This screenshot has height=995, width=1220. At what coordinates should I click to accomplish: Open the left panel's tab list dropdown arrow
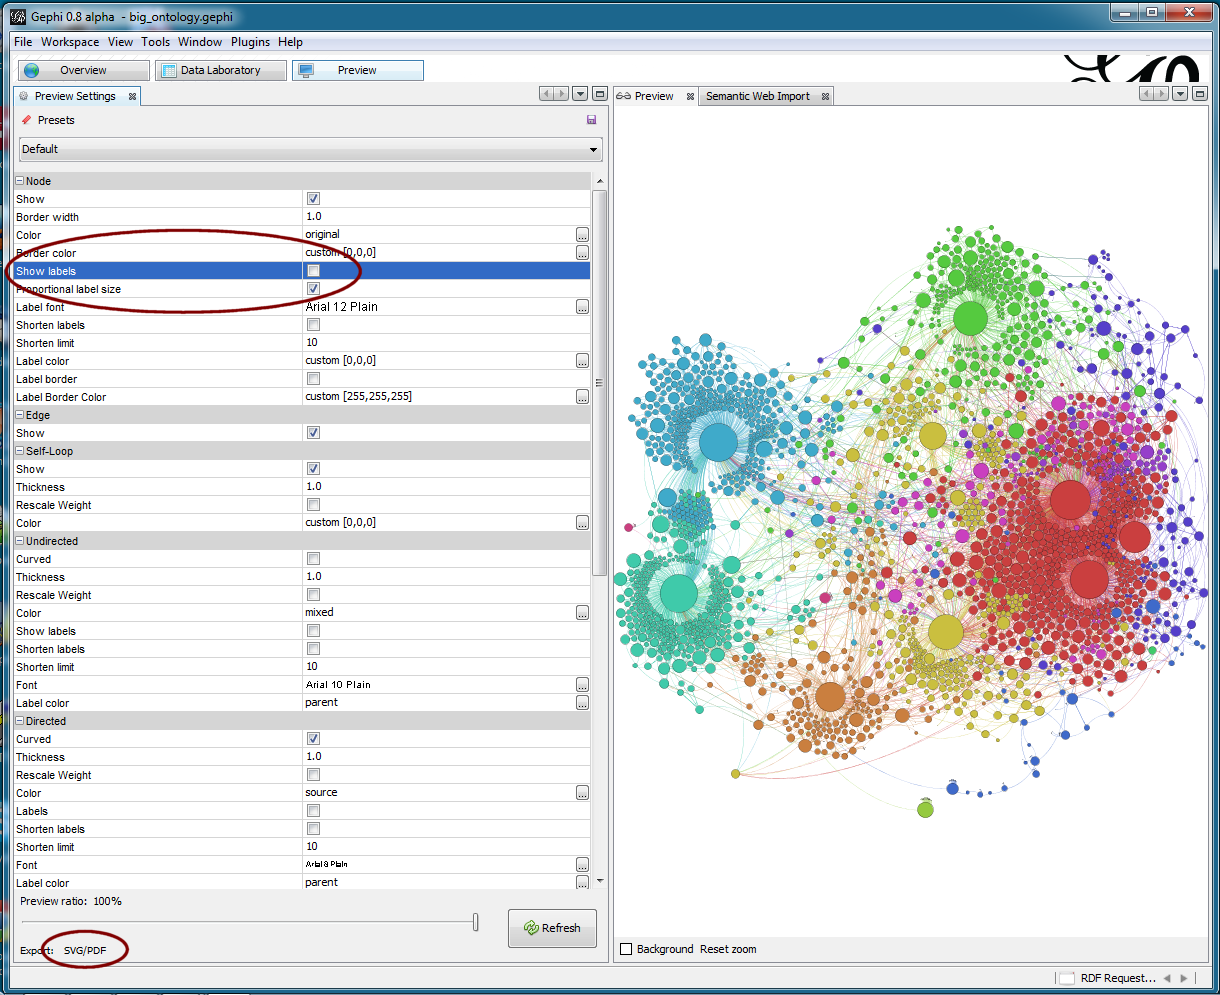point(580,94)
